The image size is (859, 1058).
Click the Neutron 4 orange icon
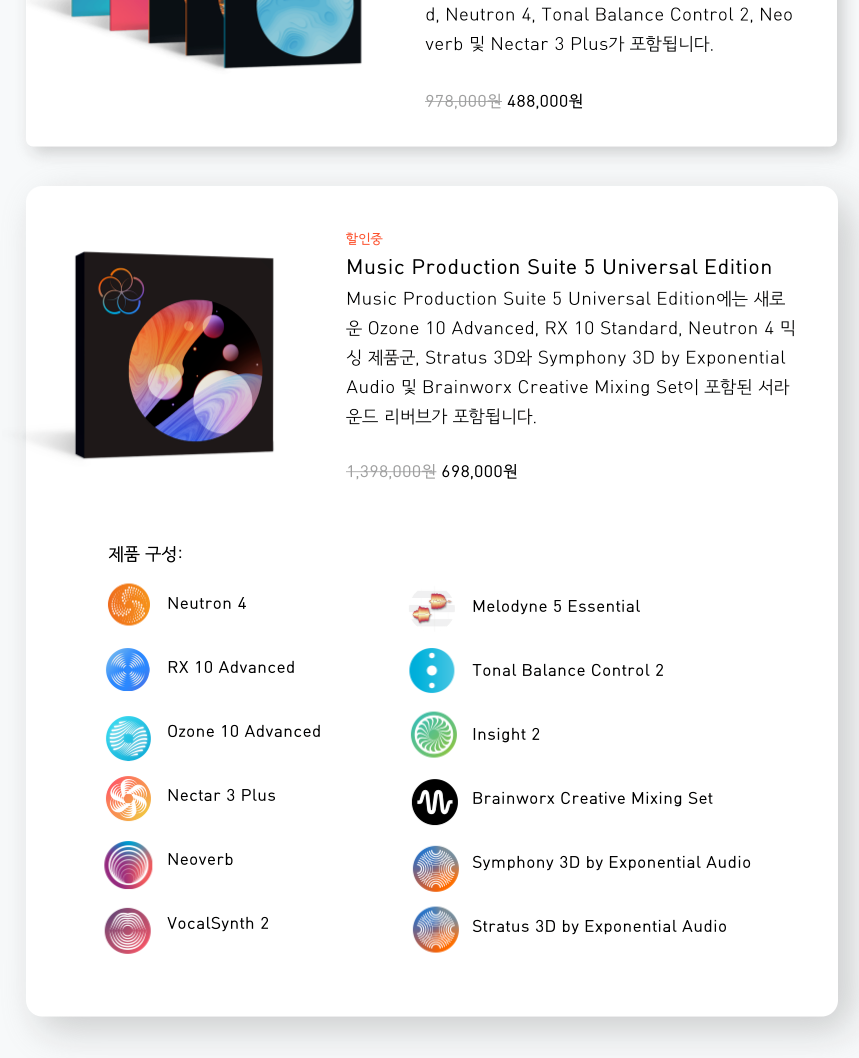128,604
